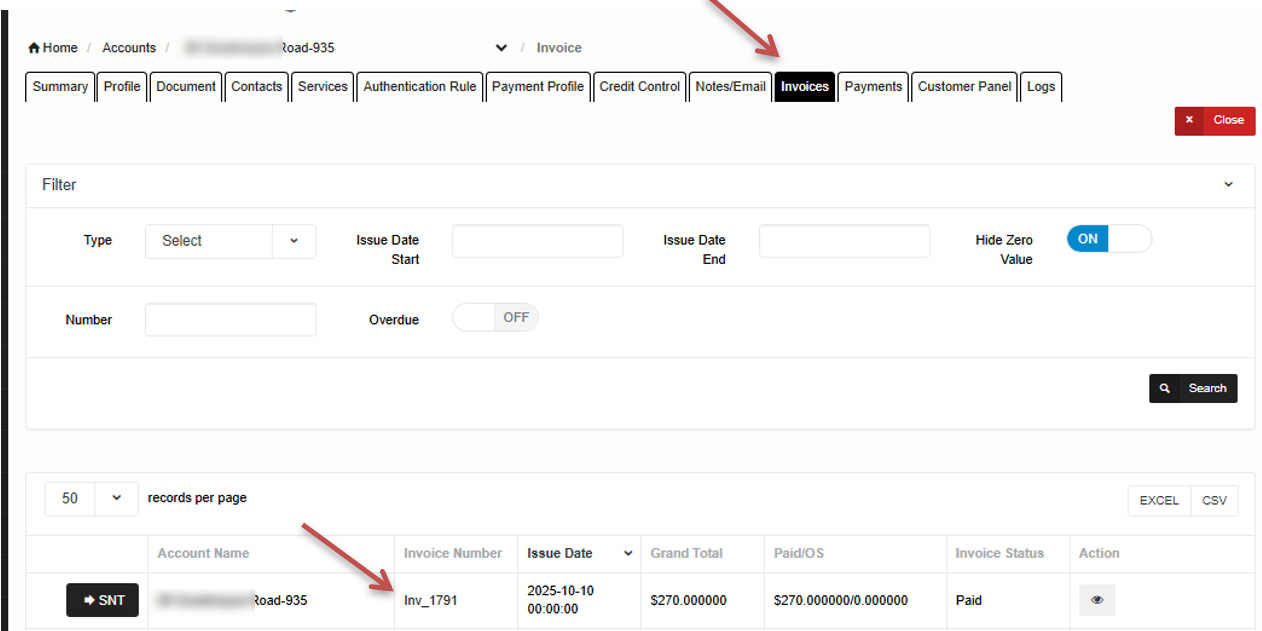Export the invoice list as CSV
The width and height of the screenshot is (1262, 631).
tap(1214, 501)
